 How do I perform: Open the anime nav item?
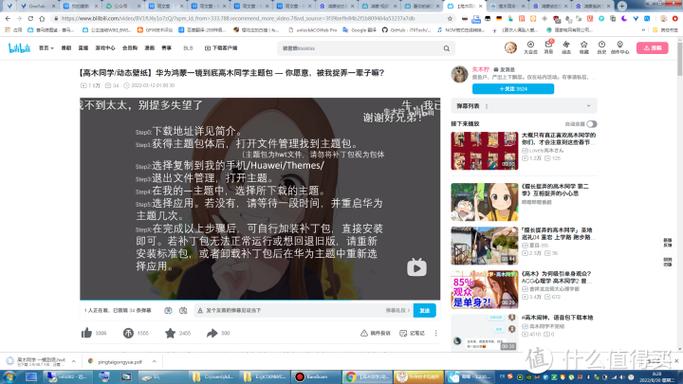tap(66, 48)
